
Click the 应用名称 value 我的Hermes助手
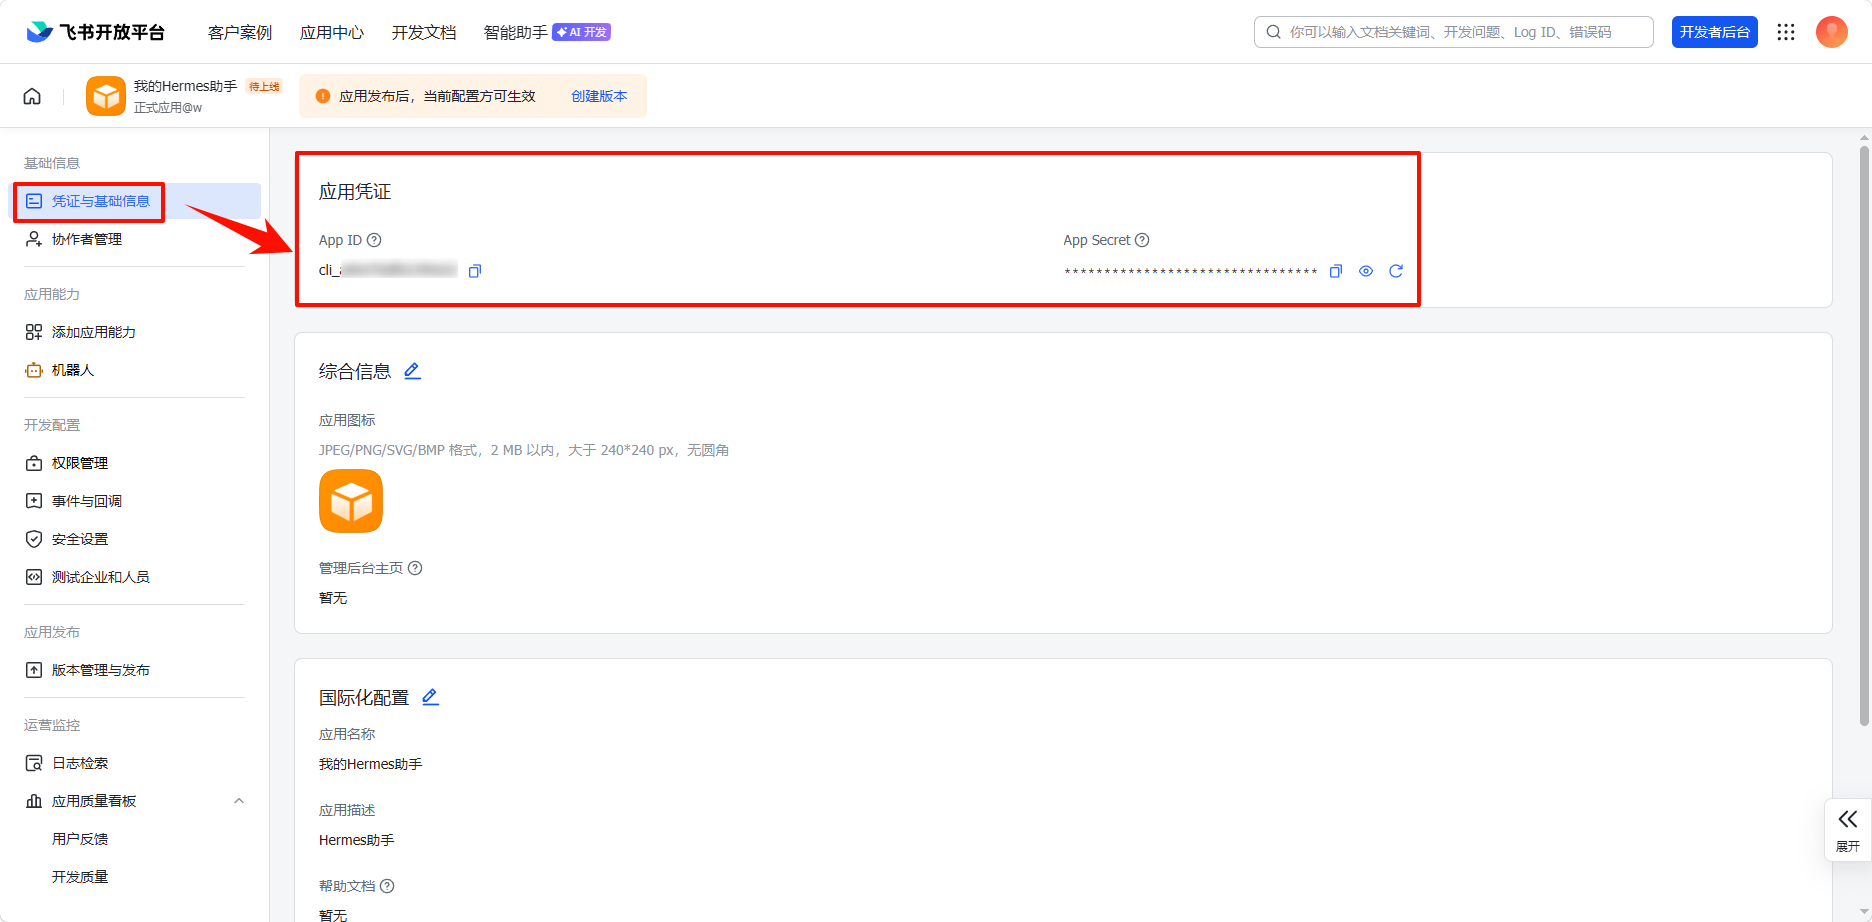tap(371, 764)
